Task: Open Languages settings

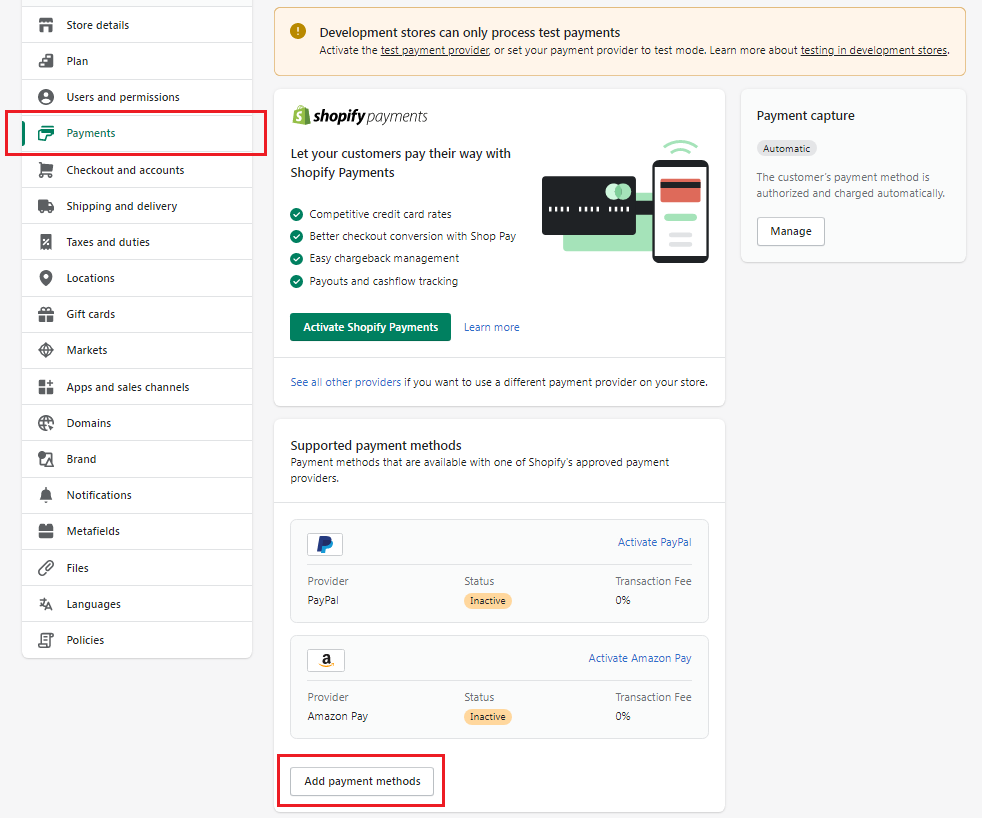Action: (x=137, y=604)
